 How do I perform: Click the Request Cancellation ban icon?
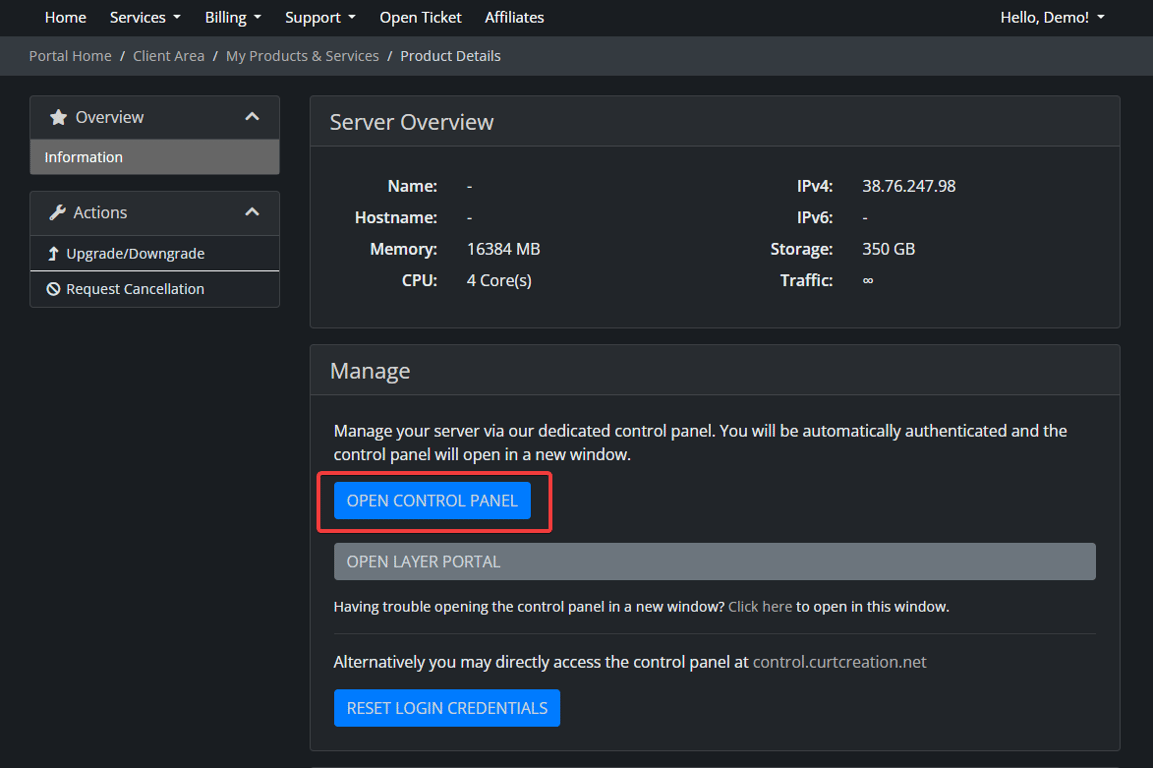(x=54, y=289)
